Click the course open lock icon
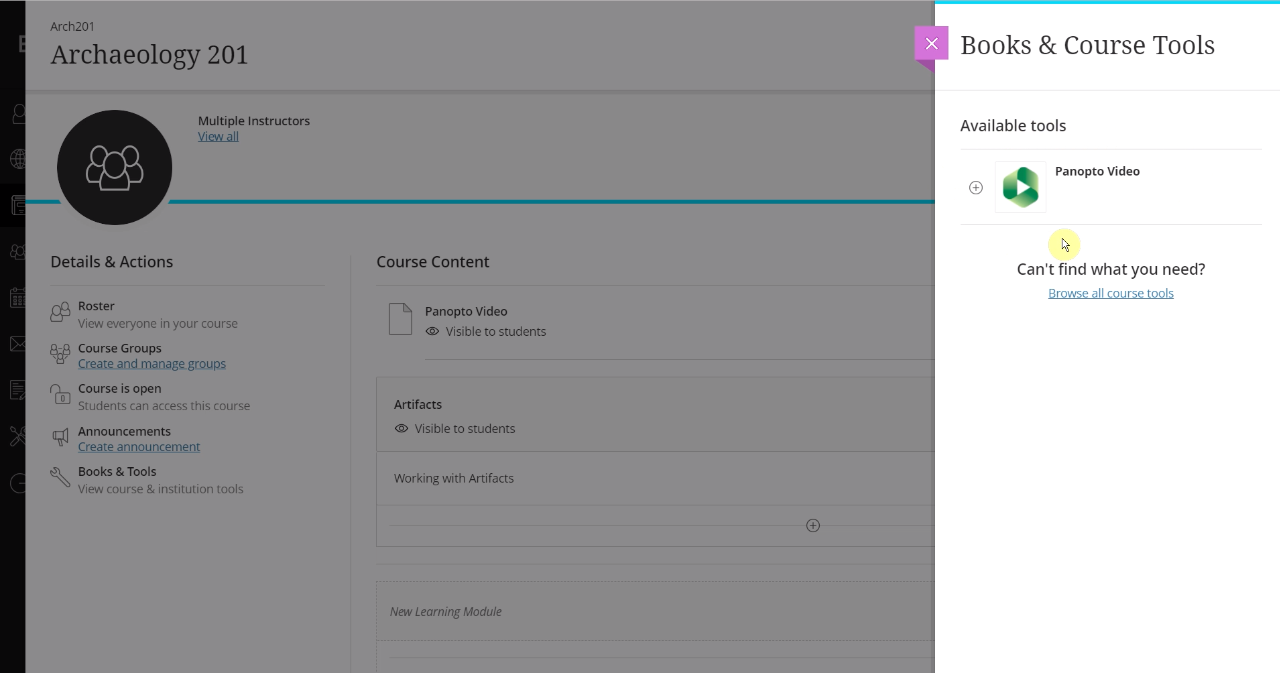 click(60, 396)
